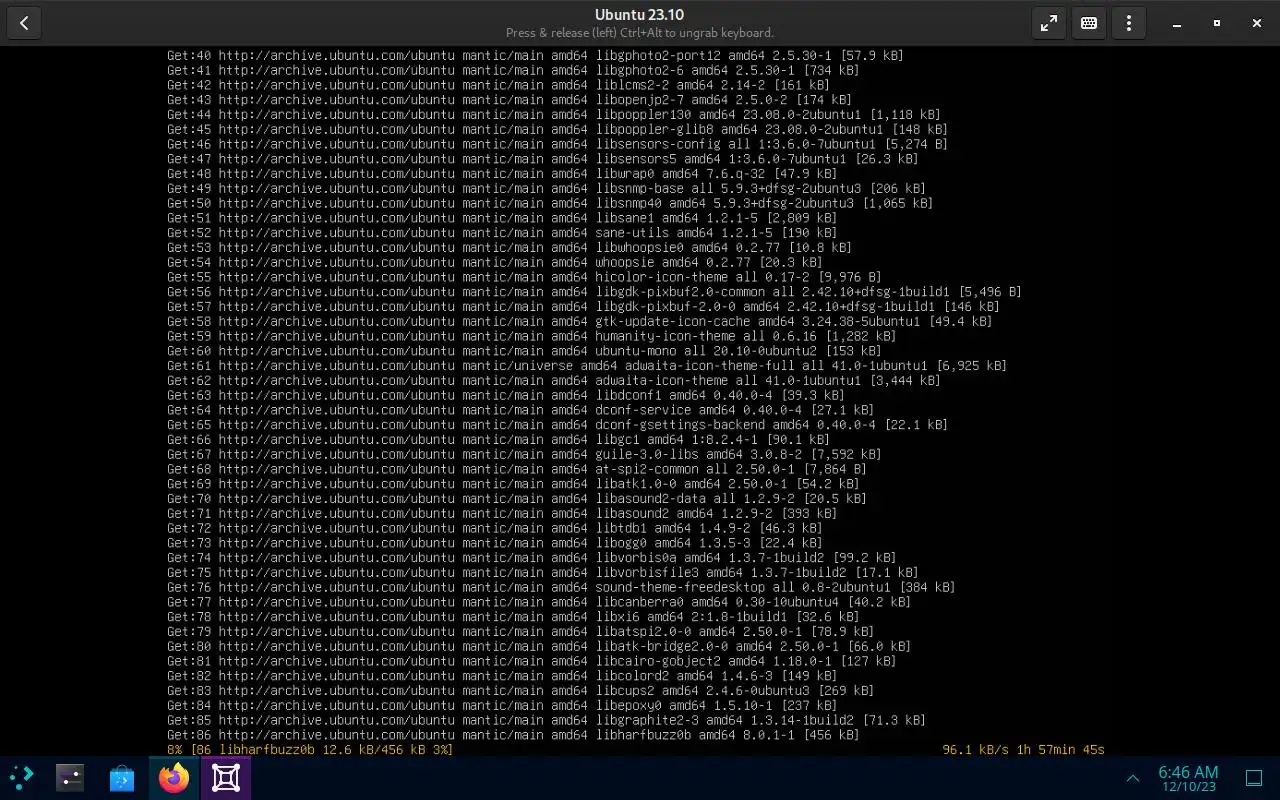
Task: Click the Get:51 line for libsane1
Action: click(x=502, y=218)
